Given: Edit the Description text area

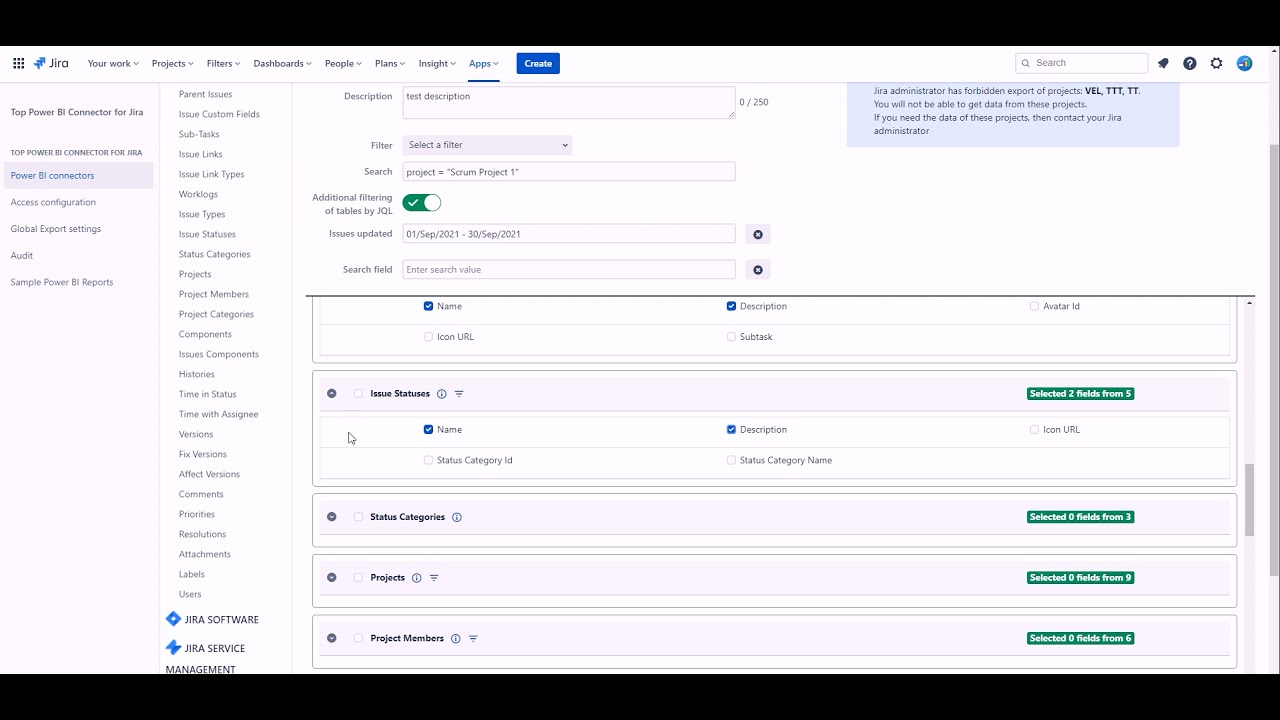Looking at the screenshot, I should pos(569,102).
